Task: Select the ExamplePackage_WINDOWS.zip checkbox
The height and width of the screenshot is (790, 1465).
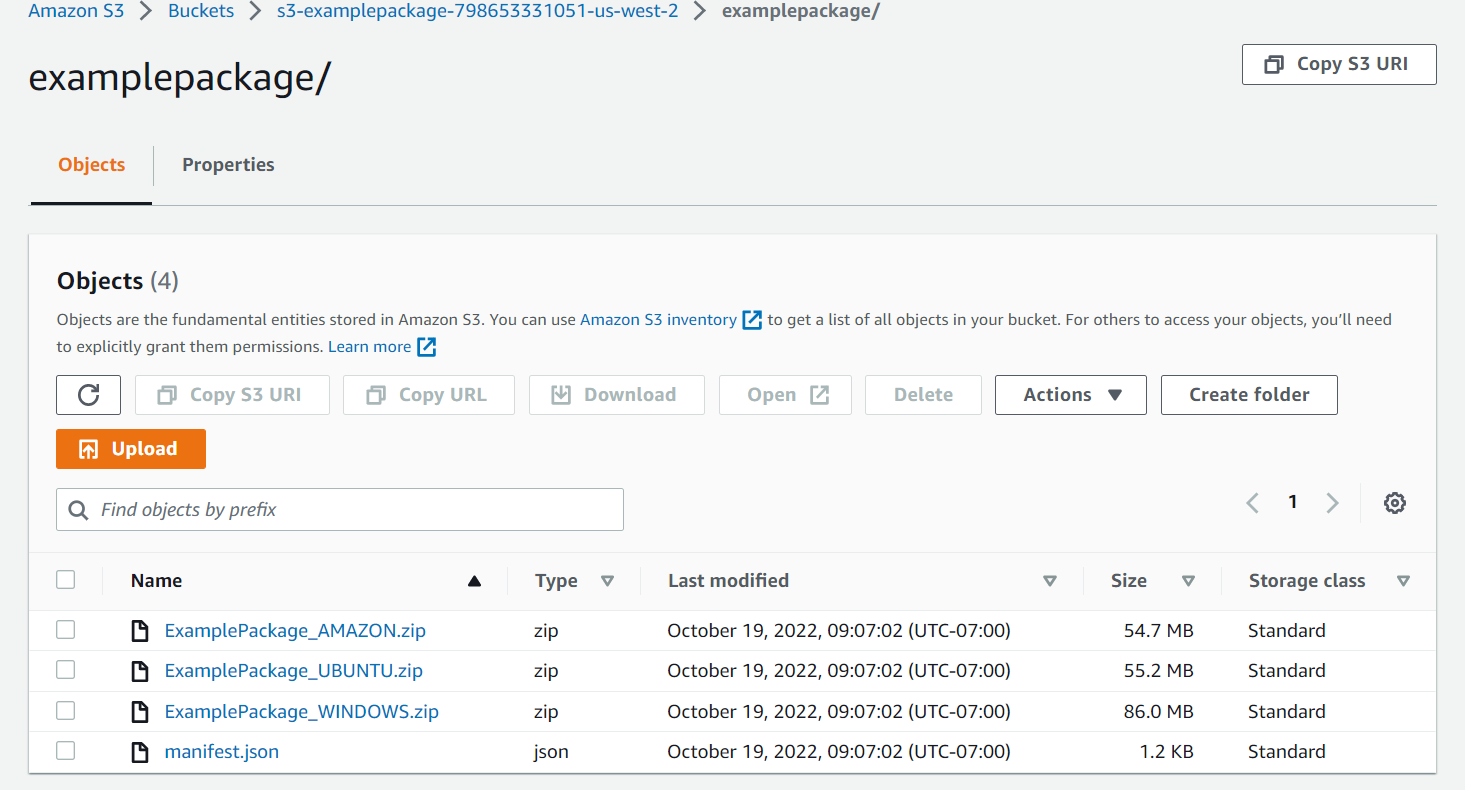Action: point(65,710)
